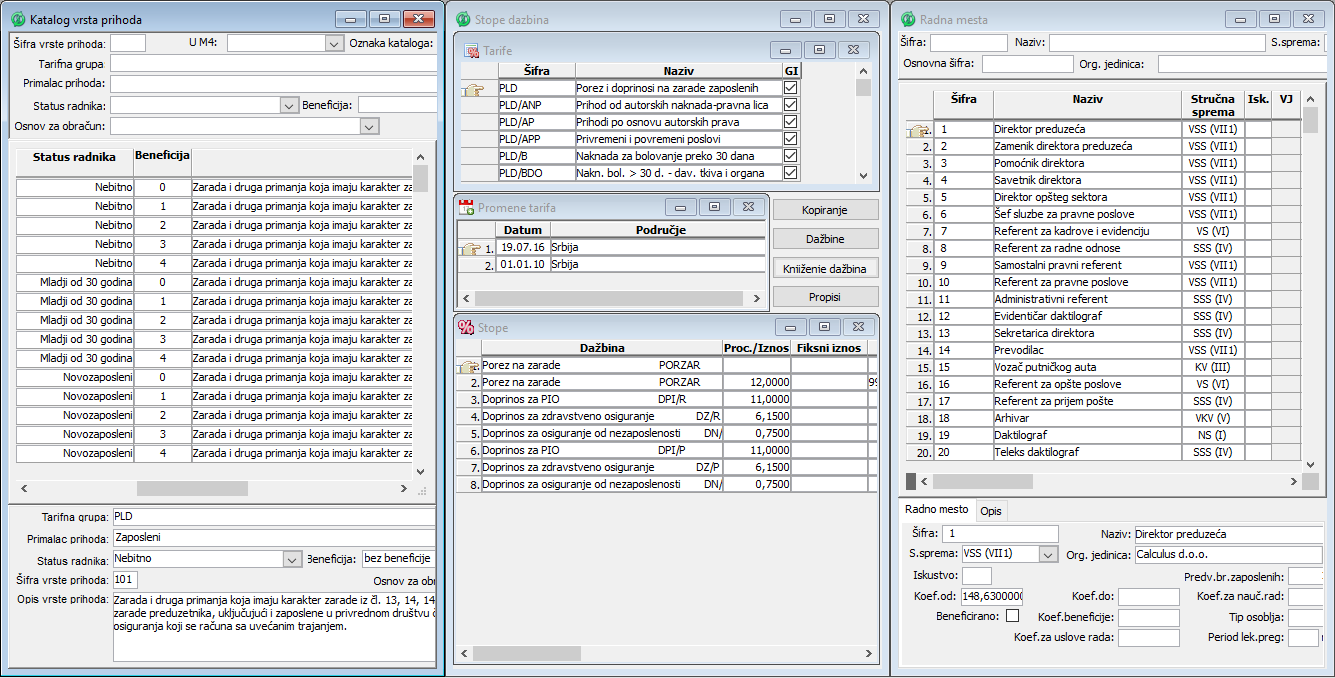Expand the Osnov za obračun filter dropdown
Viewport: 1335px width, 678px height.
[x=369, y=126]
